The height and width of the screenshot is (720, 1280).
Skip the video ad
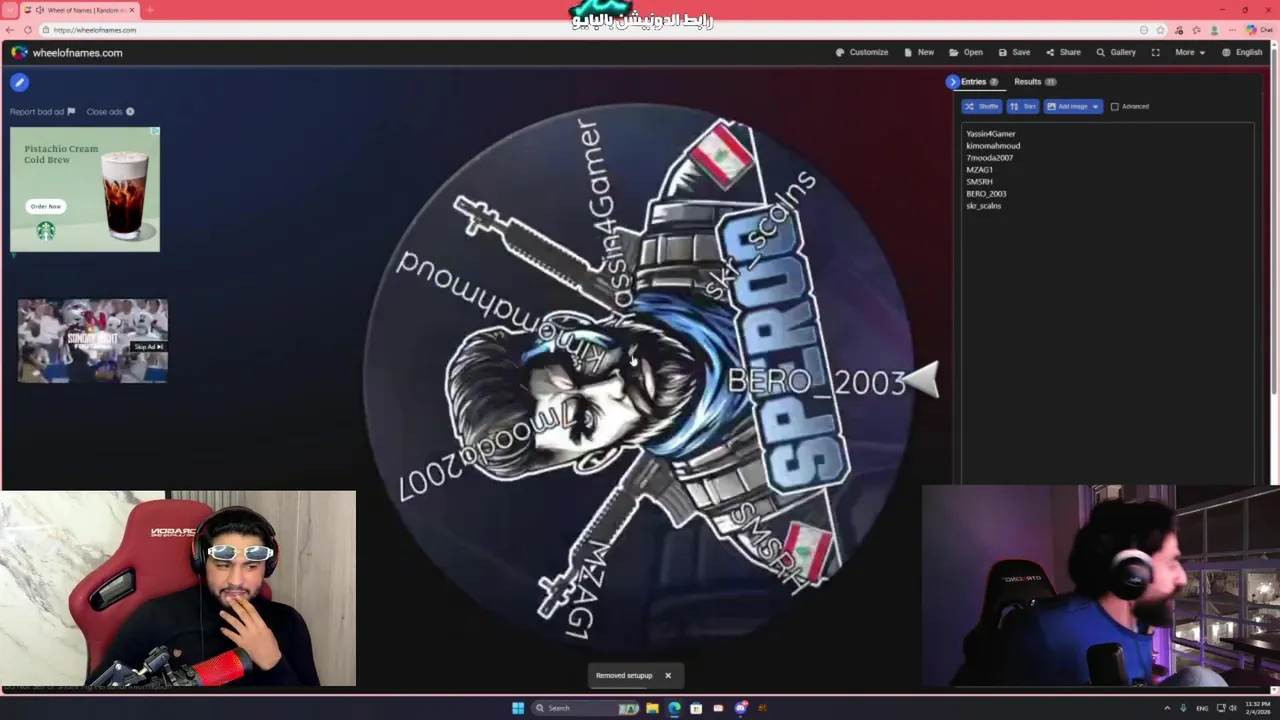(x=149, y=347)
